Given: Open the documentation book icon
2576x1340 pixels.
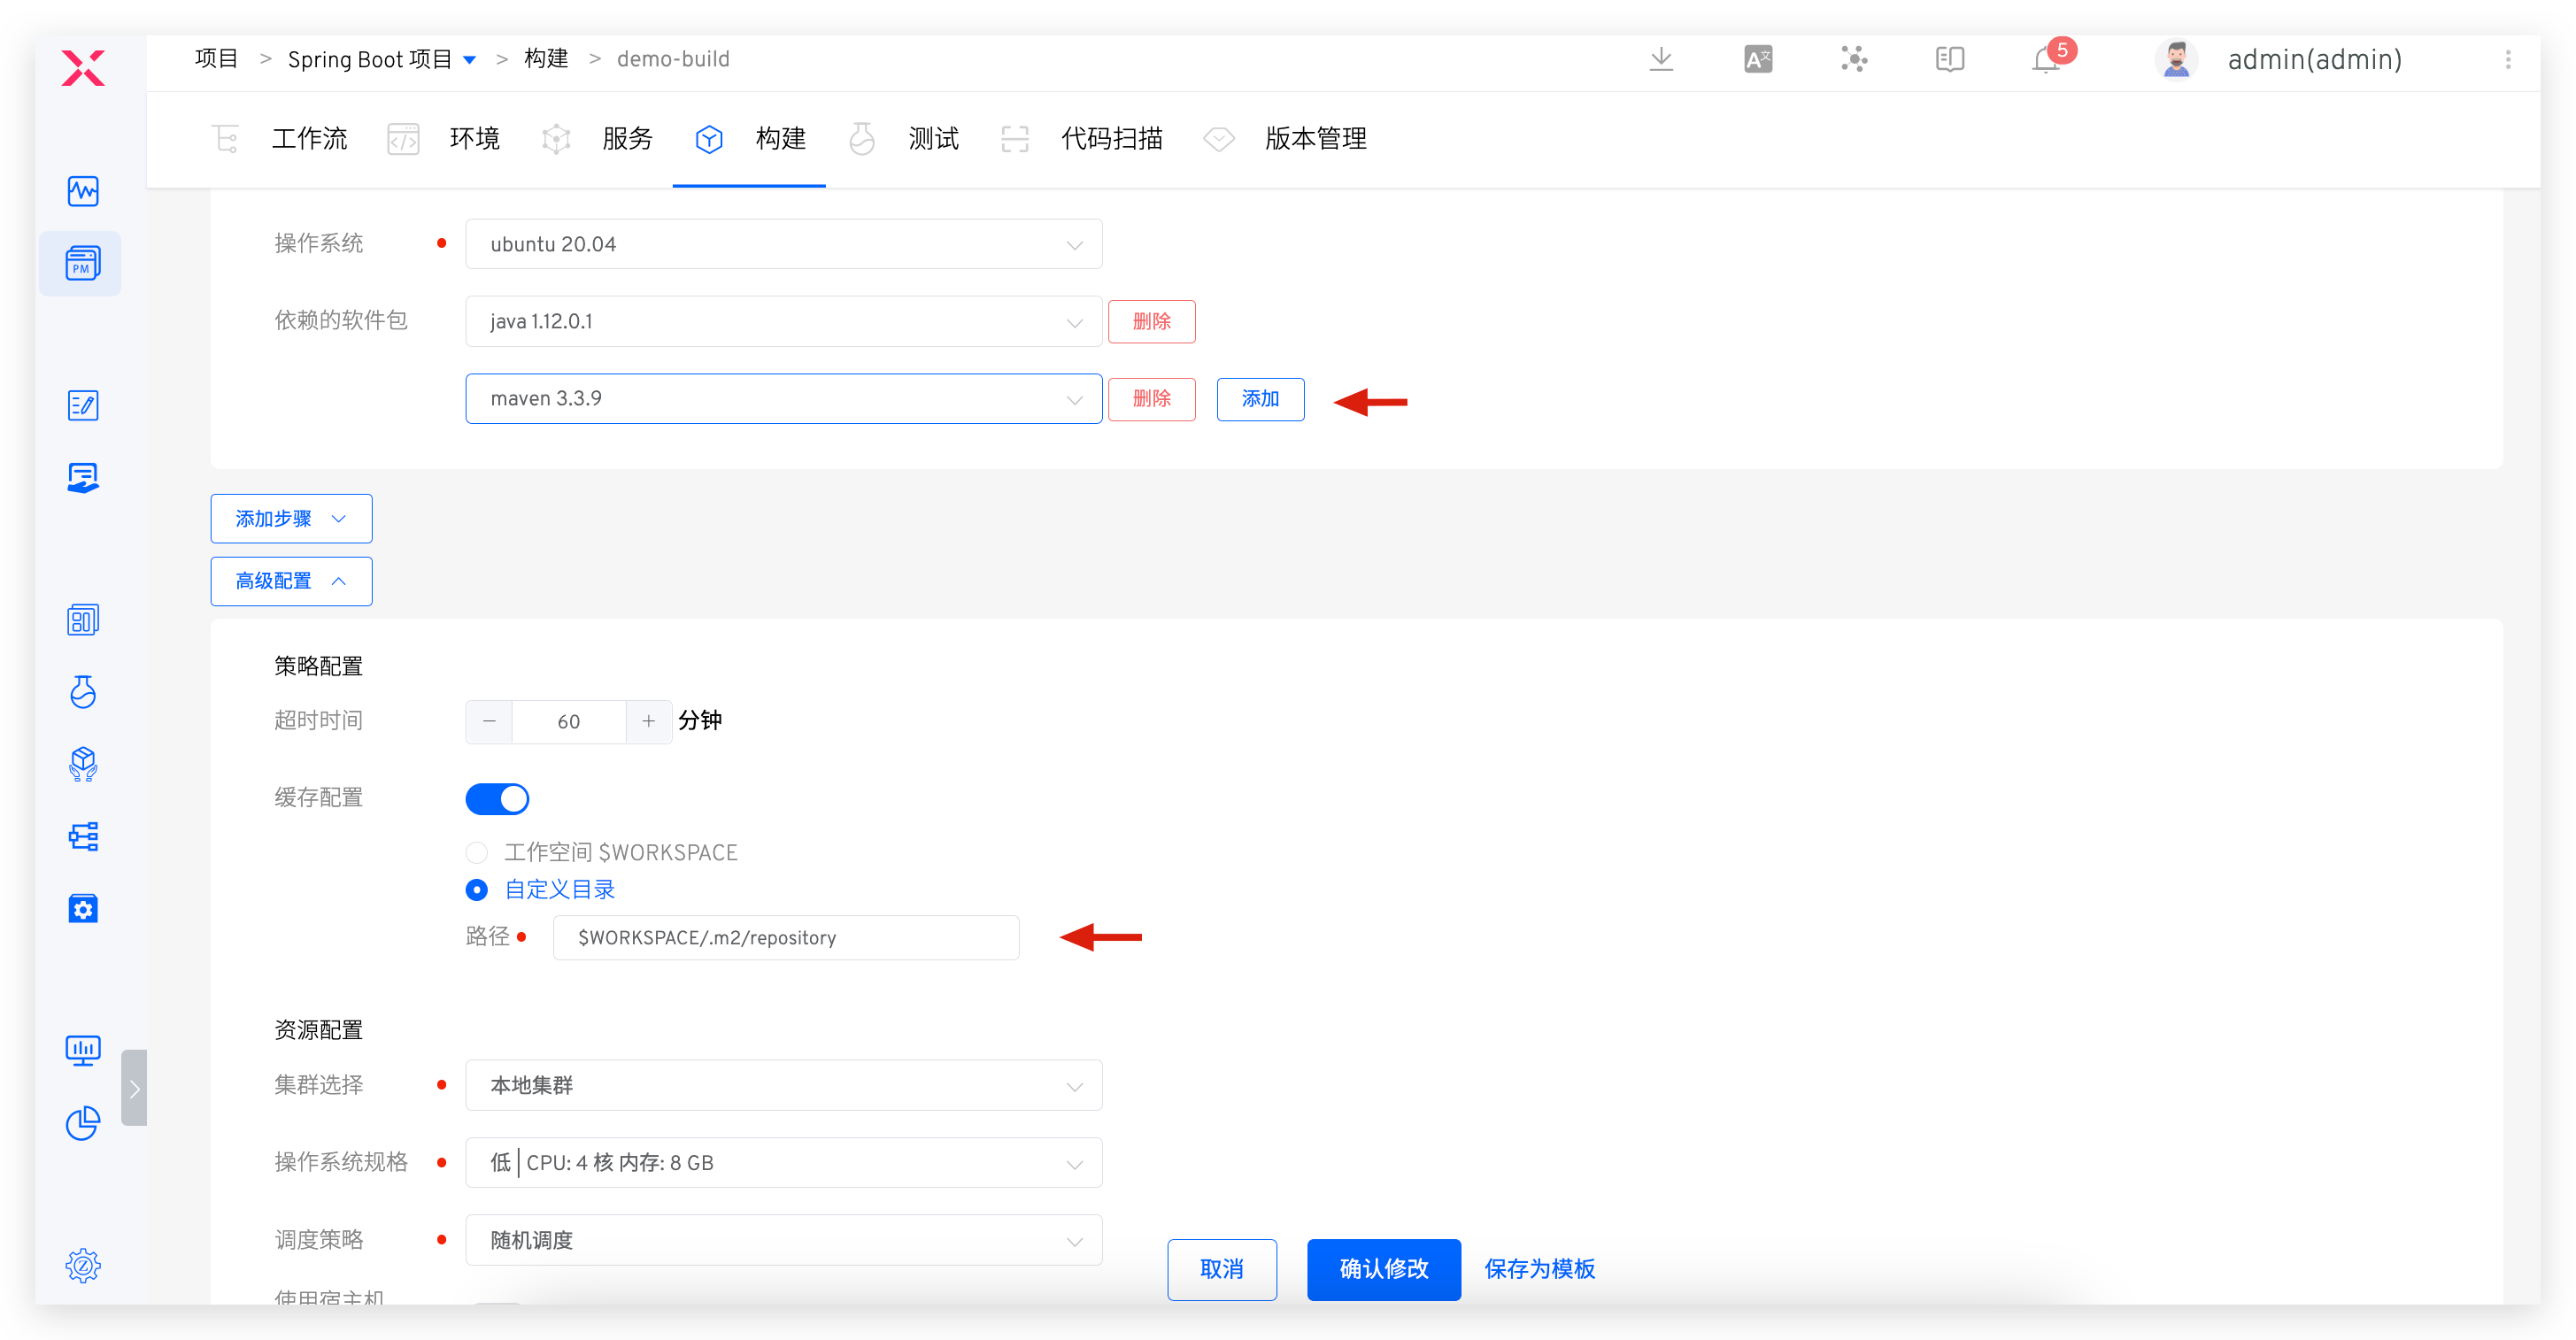Looking at the screenshot, I should pos(1950,59).
